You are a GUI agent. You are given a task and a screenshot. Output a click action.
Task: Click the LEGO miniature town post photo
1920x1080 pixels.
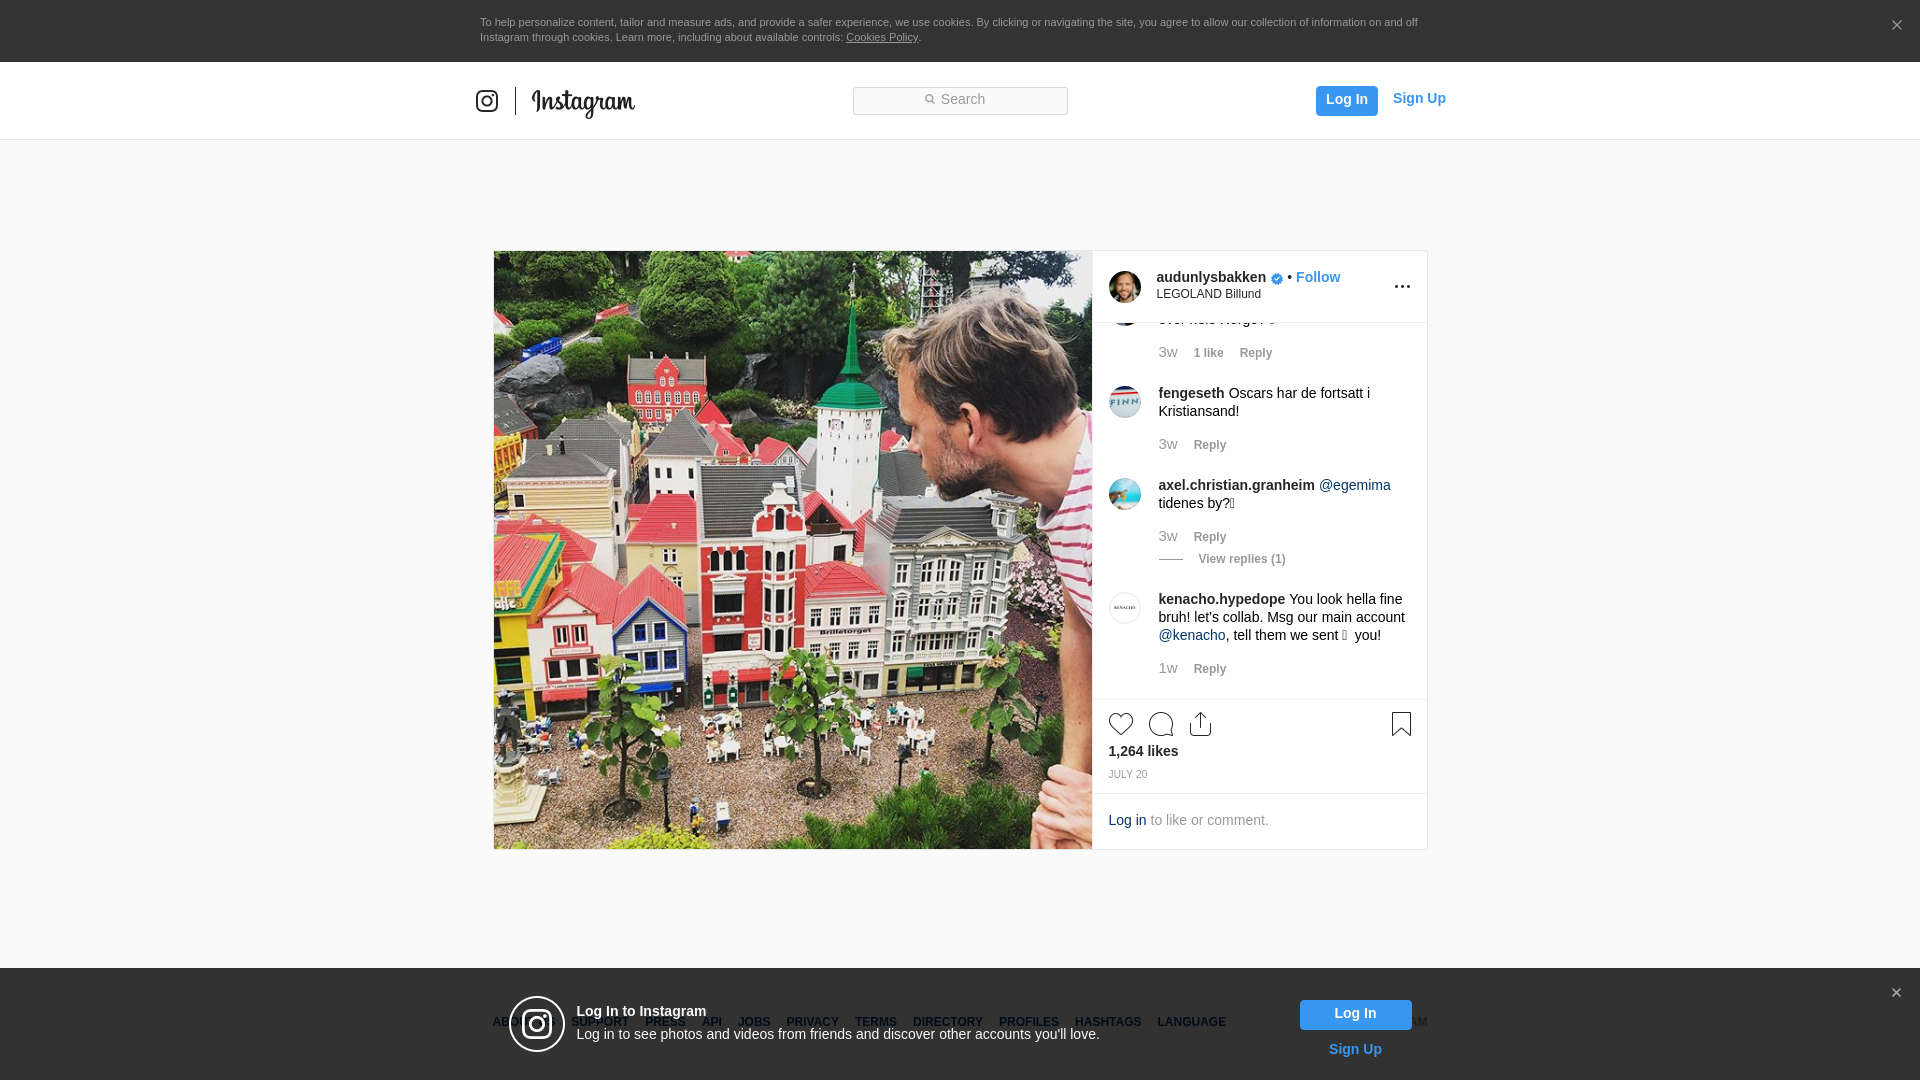(792, 550)
